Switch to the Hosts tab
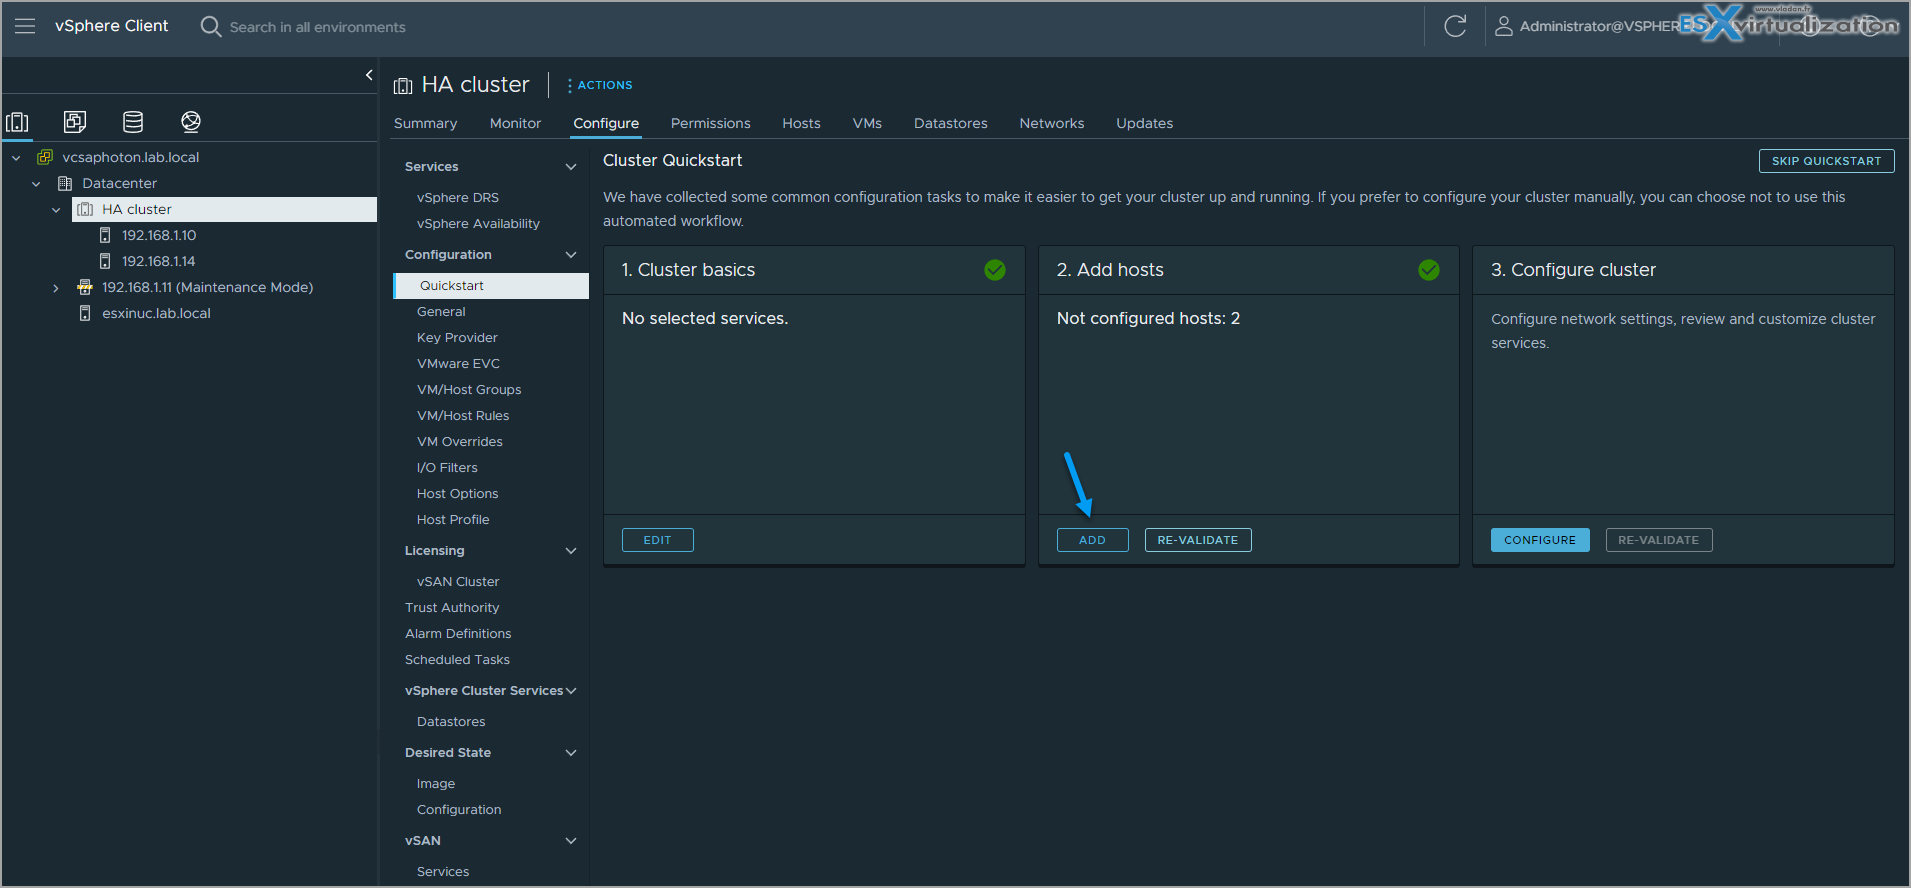Image resolution: width=1911 pixels, height=888 pixels. (801, 123)
